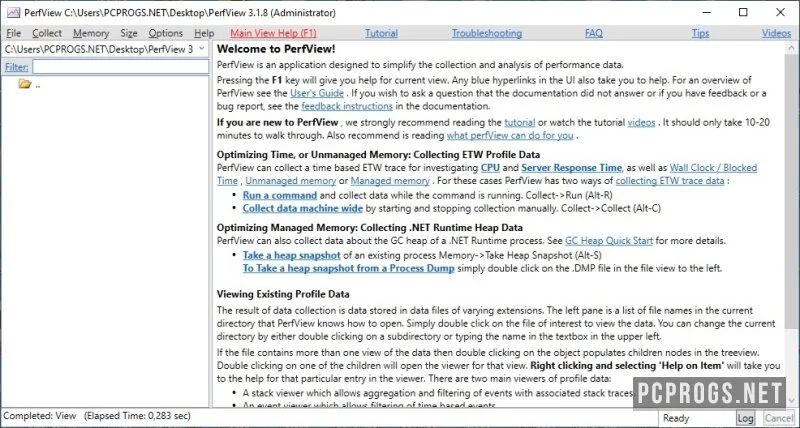Click 'Take a heap snapshot' link
This screenshot has width=800, height=428.
(x=291, y=255)
